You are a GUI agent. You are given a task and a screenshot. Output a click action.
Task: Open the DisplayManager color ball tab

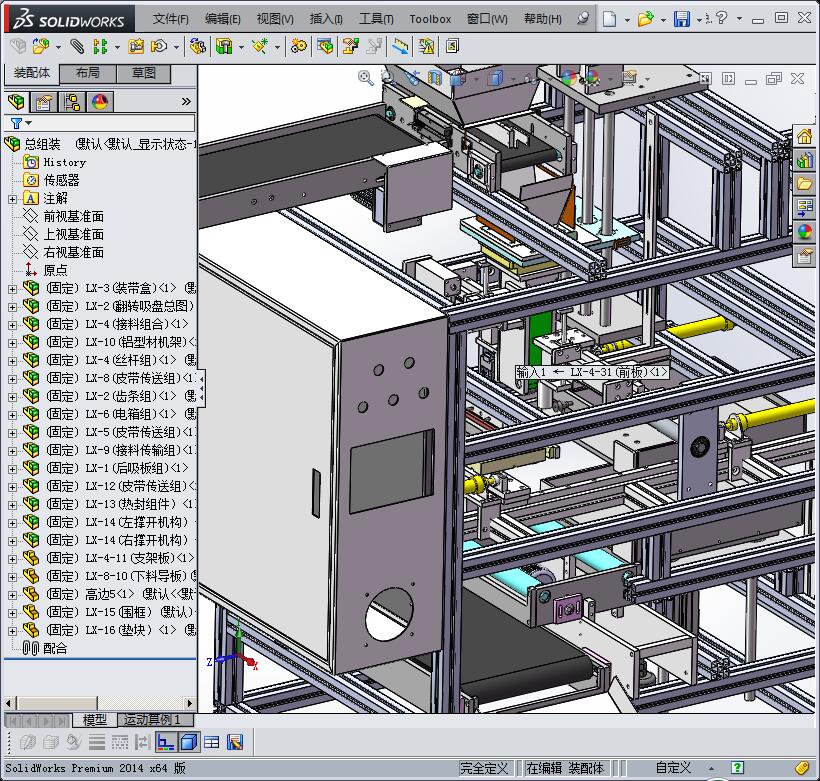[x=99, y=102]
